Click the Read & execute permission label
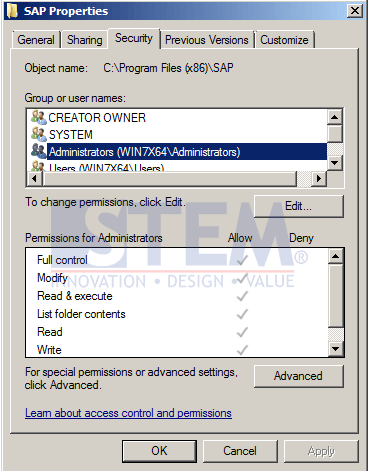The image size is (370, 471). coord(75,296)
